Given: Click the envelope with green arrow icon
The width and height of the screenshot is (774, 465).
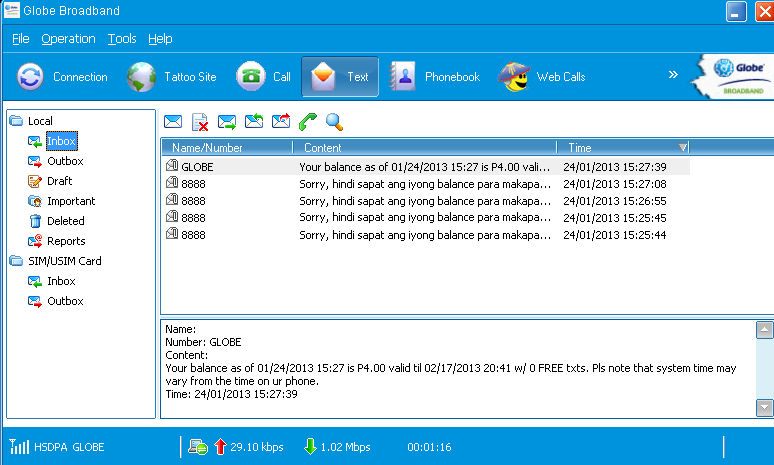Looking at the screenshot, I should 227,122.
